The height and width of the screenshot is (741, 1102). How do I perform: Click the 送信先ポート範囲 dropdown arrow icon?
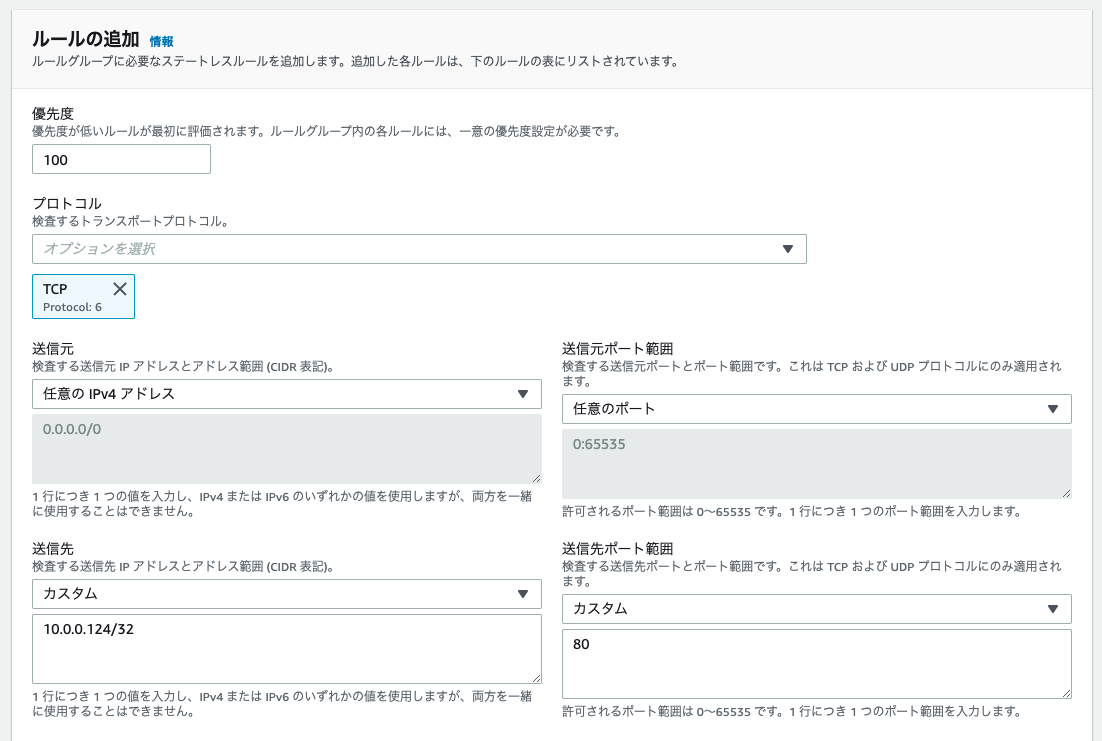tap(1055, 609)
